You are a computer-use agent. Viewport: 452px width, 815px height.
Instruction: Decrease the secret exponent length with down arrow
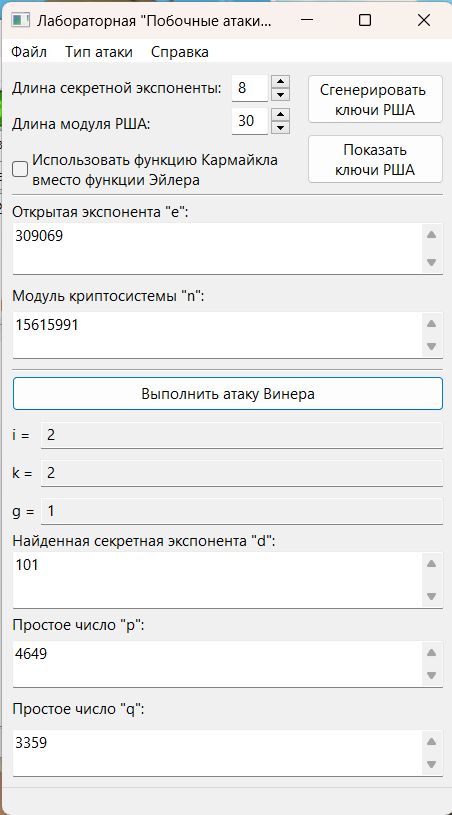[281, 95]
